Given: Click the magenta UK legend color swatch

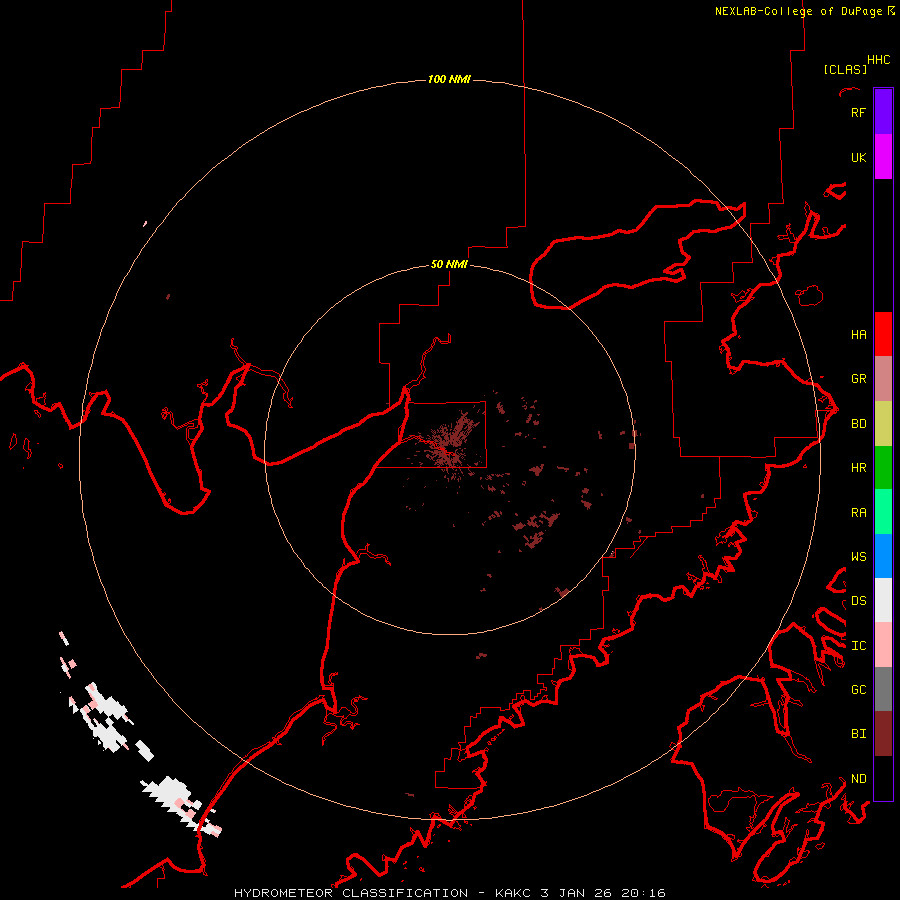Looking at the screenshot, I should (x=883, y=156).
